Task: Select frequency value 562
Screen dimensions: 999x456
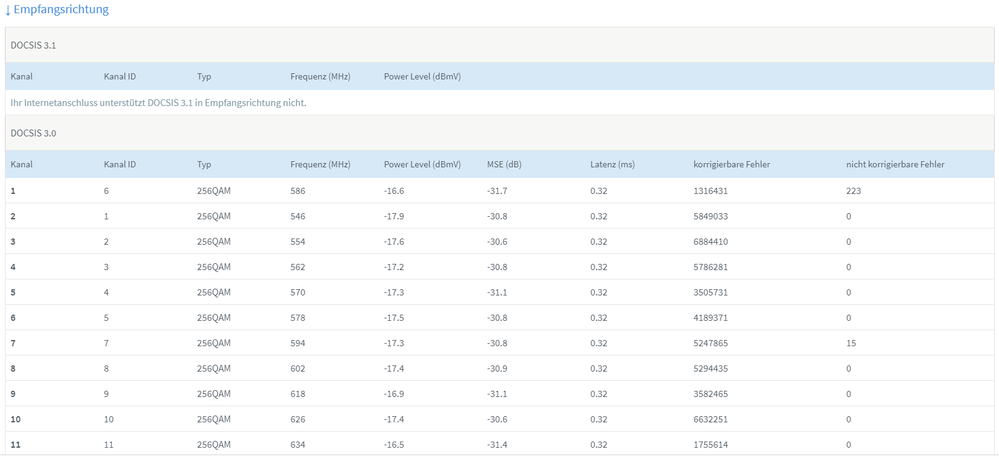Action: pos(298,267)
